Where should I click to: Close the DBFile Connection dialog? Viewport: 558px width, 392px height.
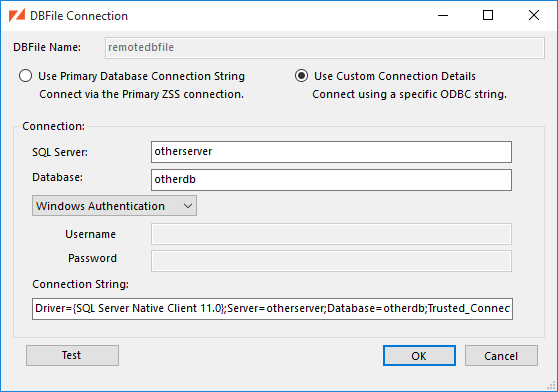point(534,15)
